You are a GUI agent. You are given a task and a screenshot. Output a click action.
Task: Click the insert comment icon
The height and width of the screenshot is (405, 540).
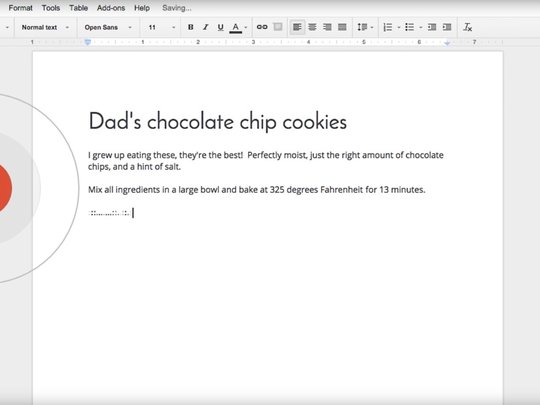click(x=278, y=27)
